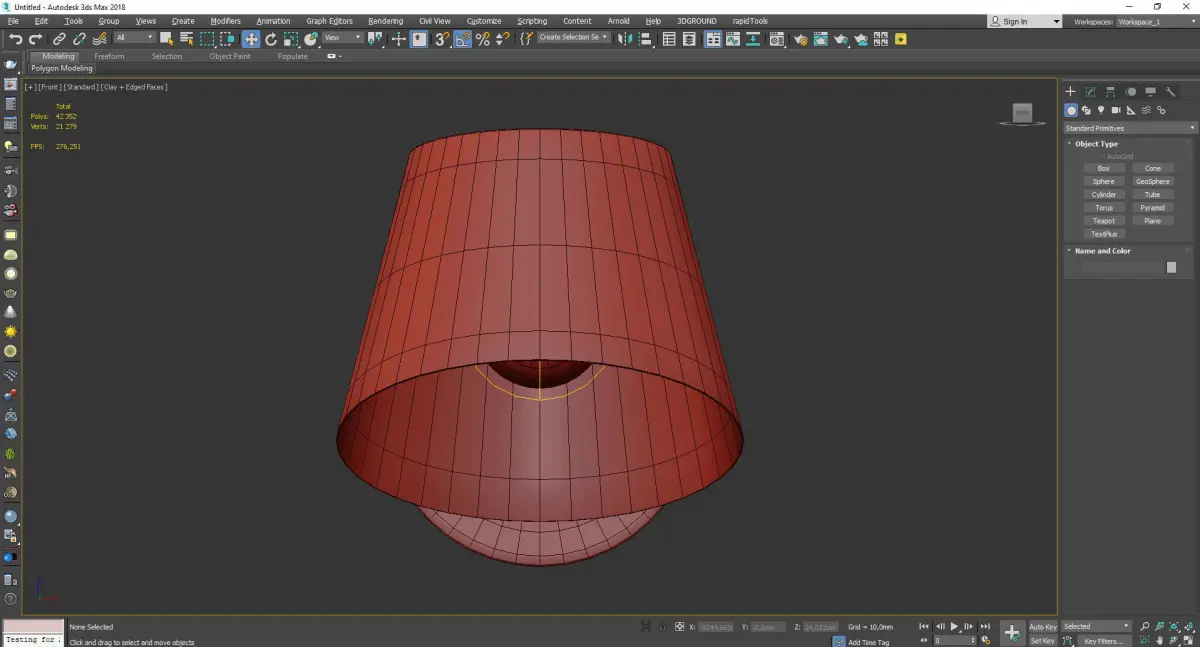Viewport: 1200px width, 647px height.
Task: Toggle Auto Key animation mode
Action: 1042,627
